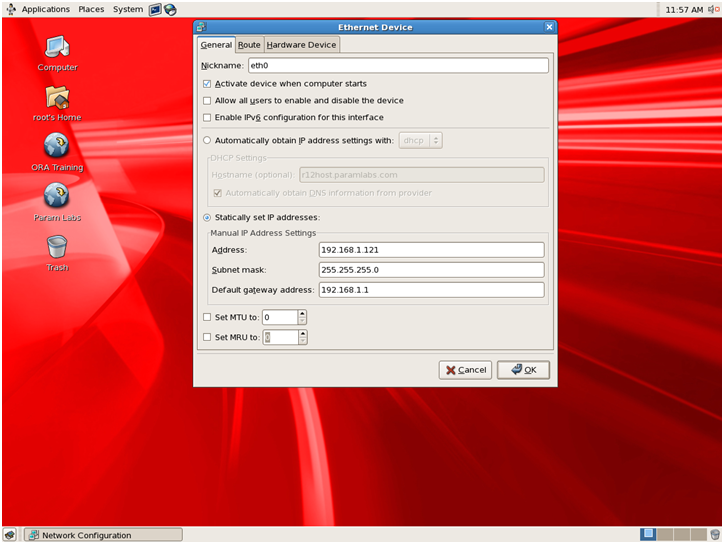Image resolution: width=724 pixels, height=544 pixels.
Task: Click the Cancel button
Action: [465, 370]
